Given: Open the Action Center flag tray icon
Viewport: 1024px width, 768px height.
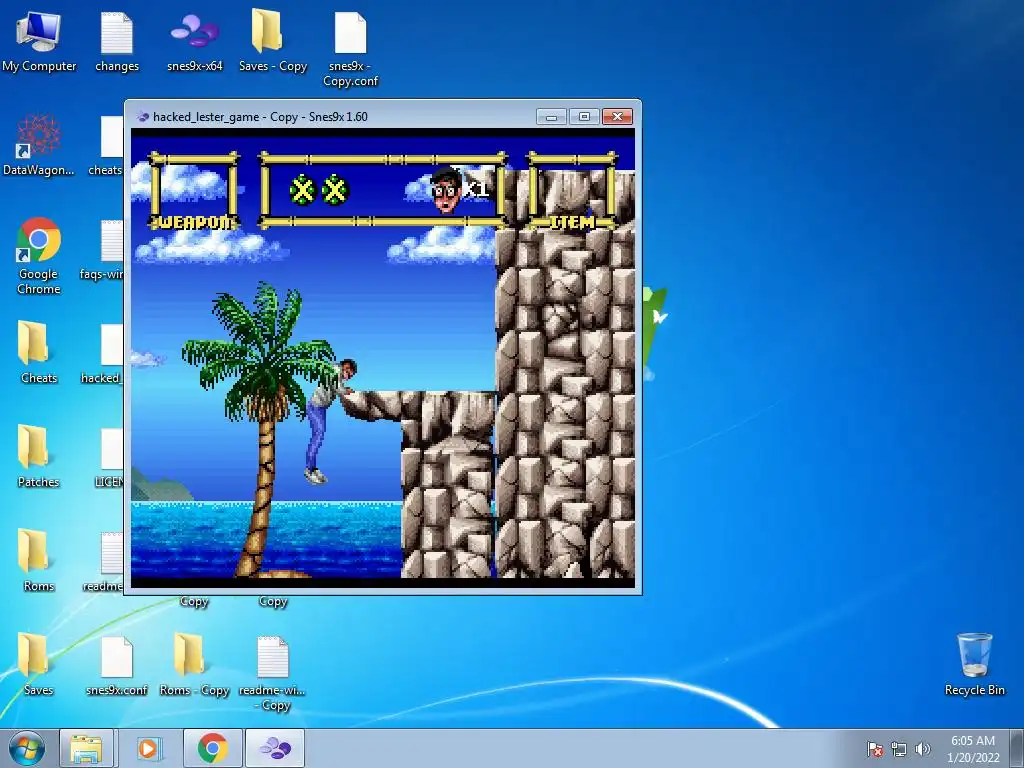Looking at the screenshot, I should tap(875, 749).
